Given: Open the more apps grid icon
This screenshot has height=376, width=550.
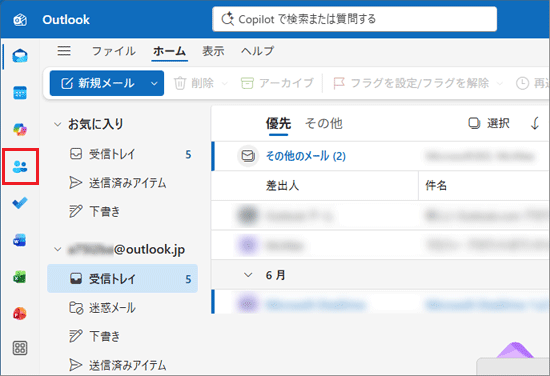Looking at the screenshot, I should pos(20,348).
